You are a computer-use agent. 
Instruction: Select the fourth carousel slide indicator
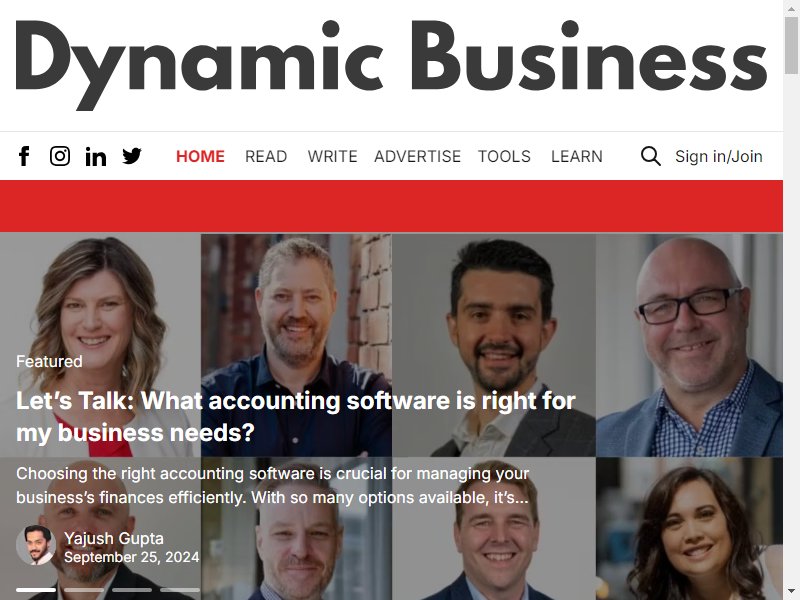[x=180, y=590]
